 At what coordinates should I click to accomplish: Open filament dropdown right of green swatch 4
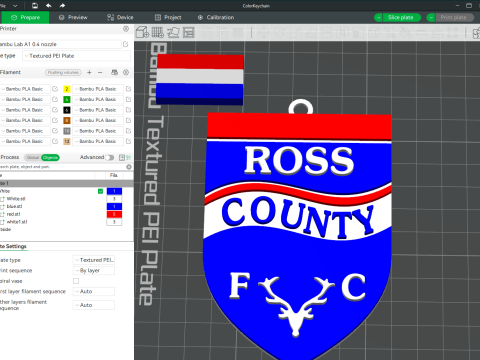pyautogui.click(x=98, y=99)
